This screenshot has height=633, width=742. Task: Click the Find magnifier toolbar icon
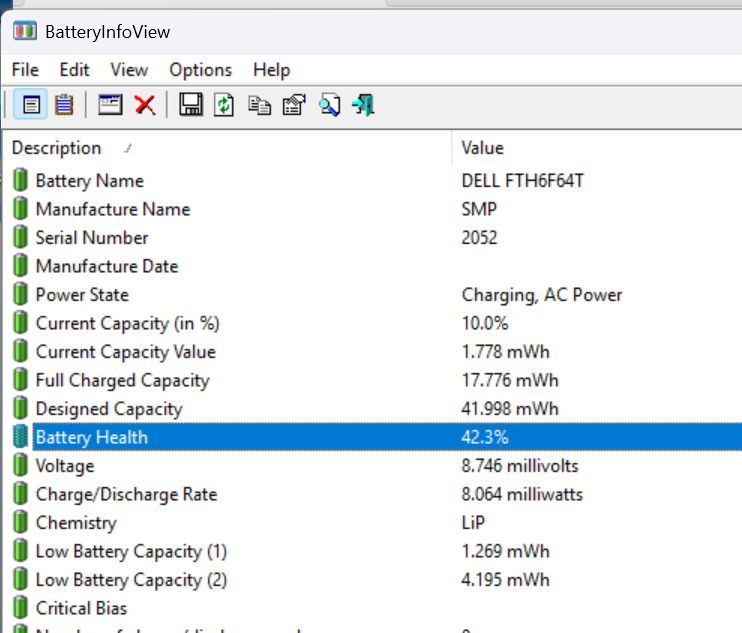pyautogui.click(x=329, y=105)
